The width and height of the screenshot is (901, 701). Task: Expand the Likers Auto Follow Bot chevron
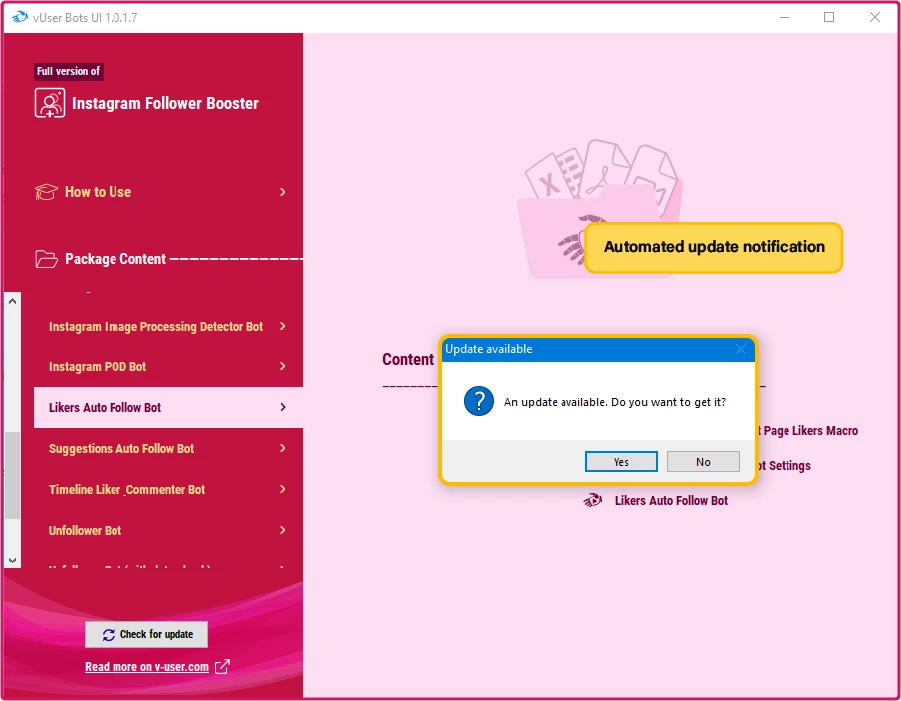tap(283, 407)
